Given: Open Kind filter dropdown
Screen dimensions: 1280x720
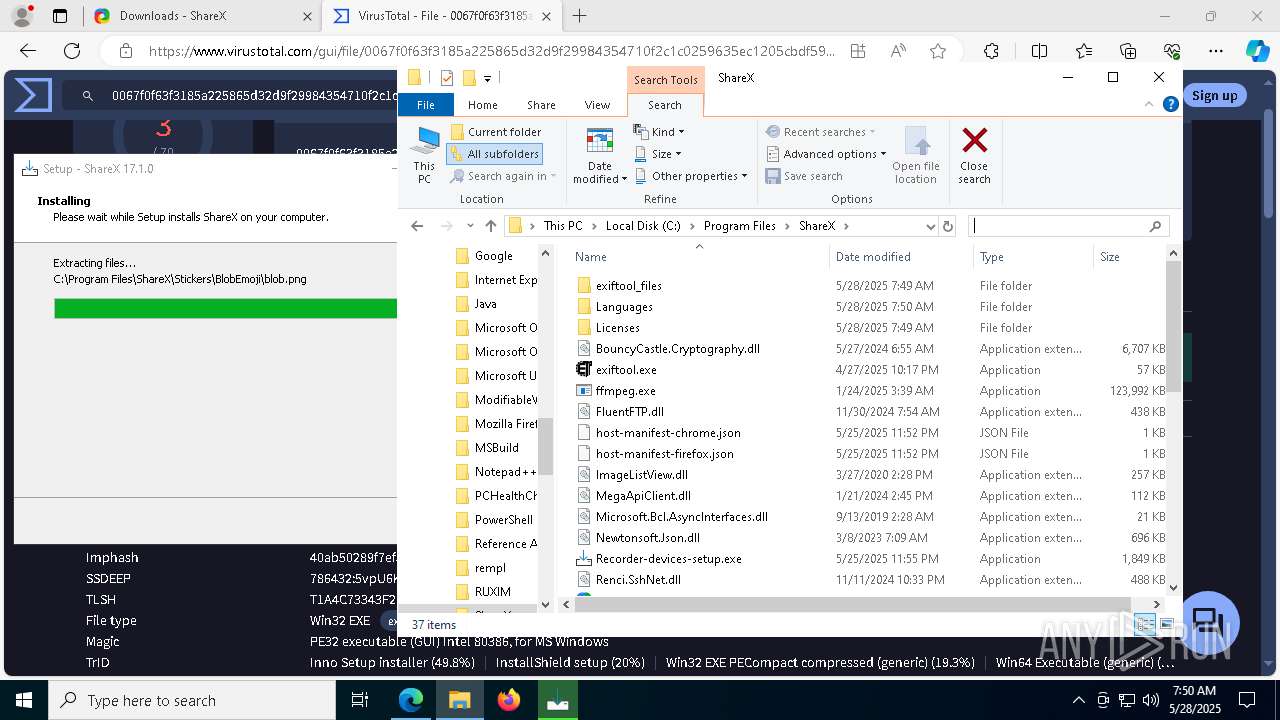Looking at the screenshot, I should [x=659, y=132].
